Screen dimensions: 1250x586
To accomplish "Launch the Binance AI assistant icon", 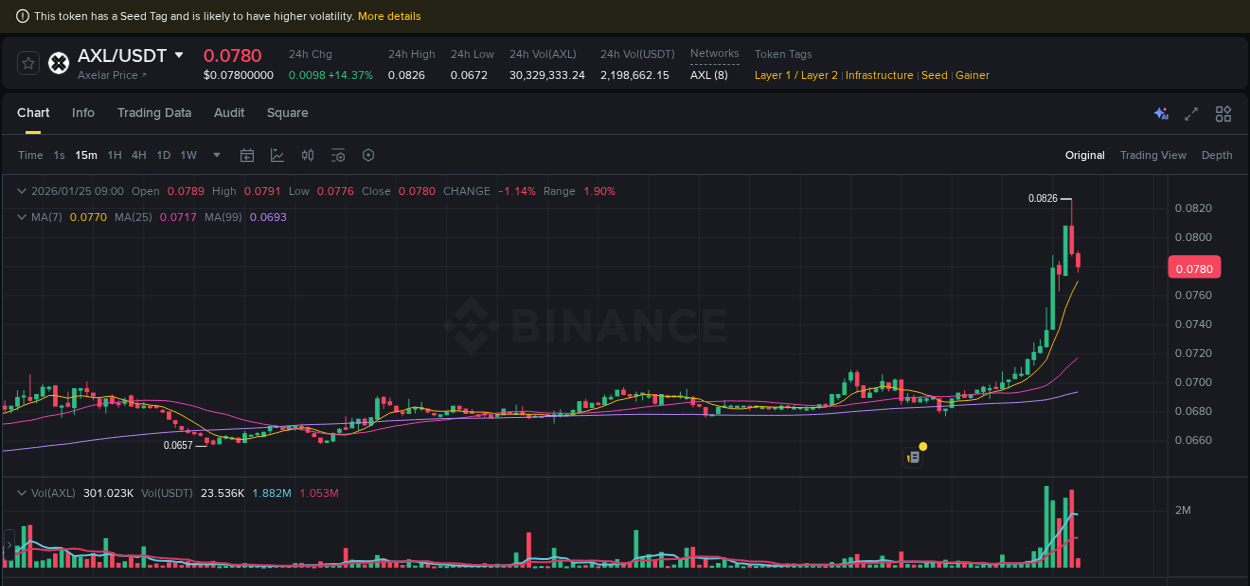I will [1161, 114].
